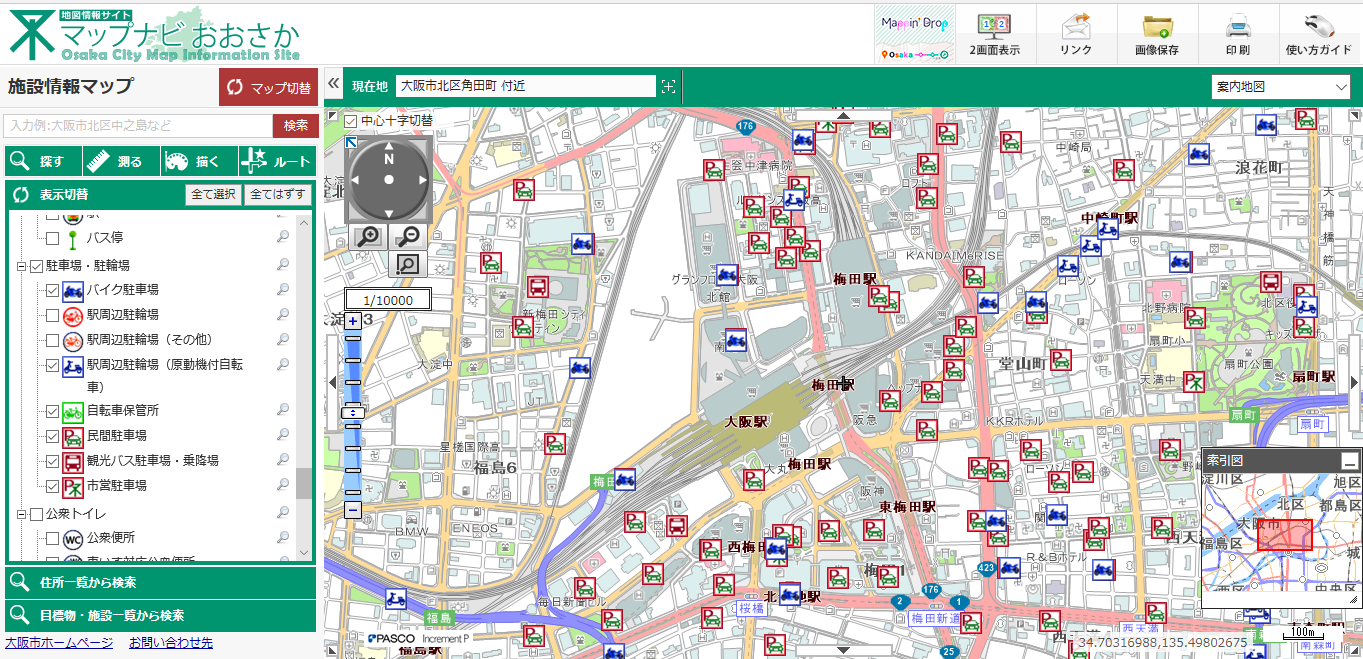Pan map left with west edge arrow
Image resolution: width=1363 pixels, height=659 pixels.
[332, 382]
